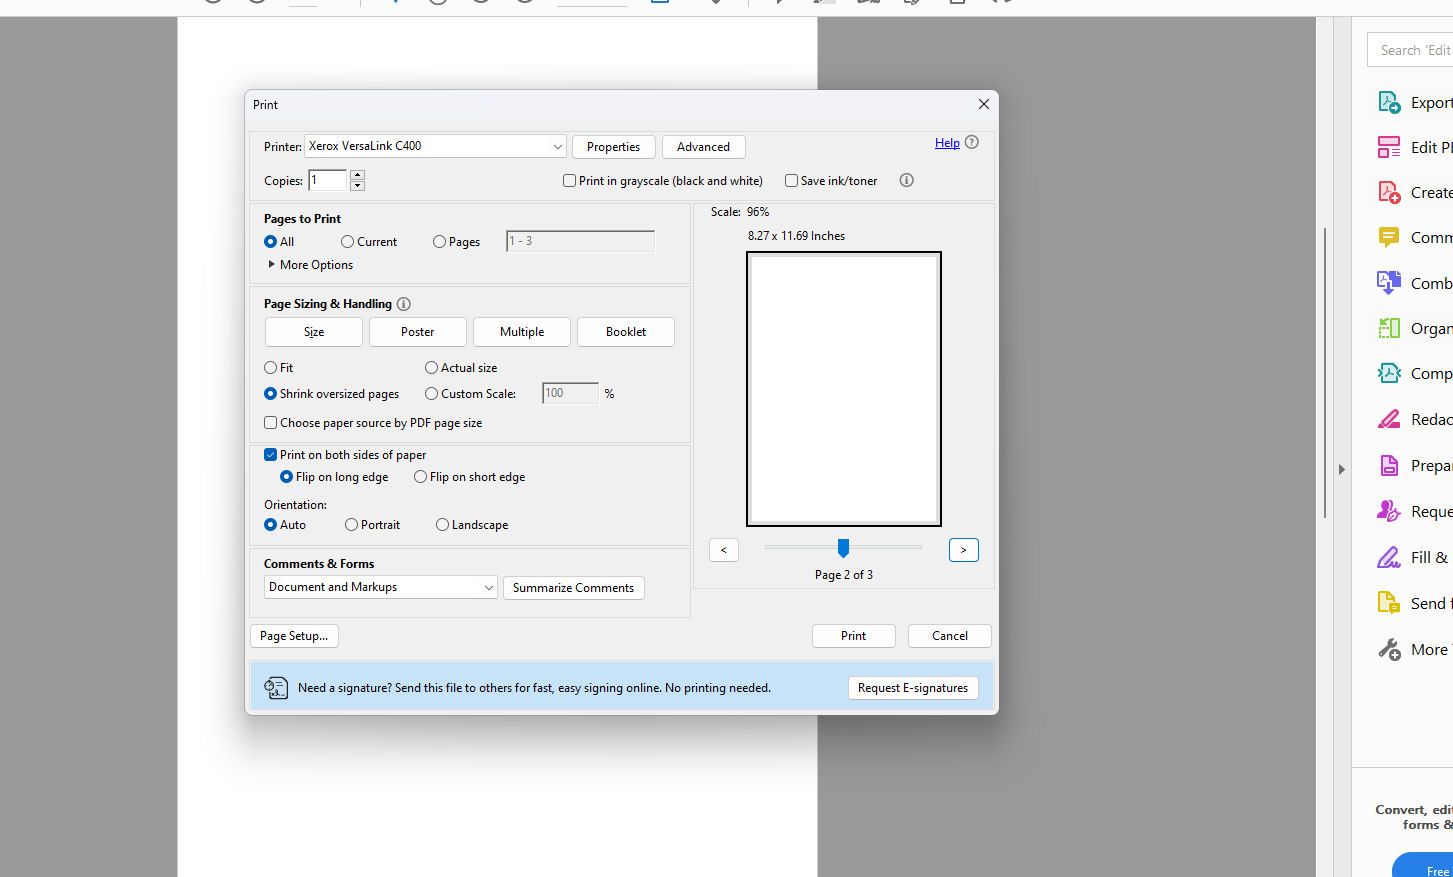
Task: Switch to the Booklet sizing option
Action: point(626,332)
